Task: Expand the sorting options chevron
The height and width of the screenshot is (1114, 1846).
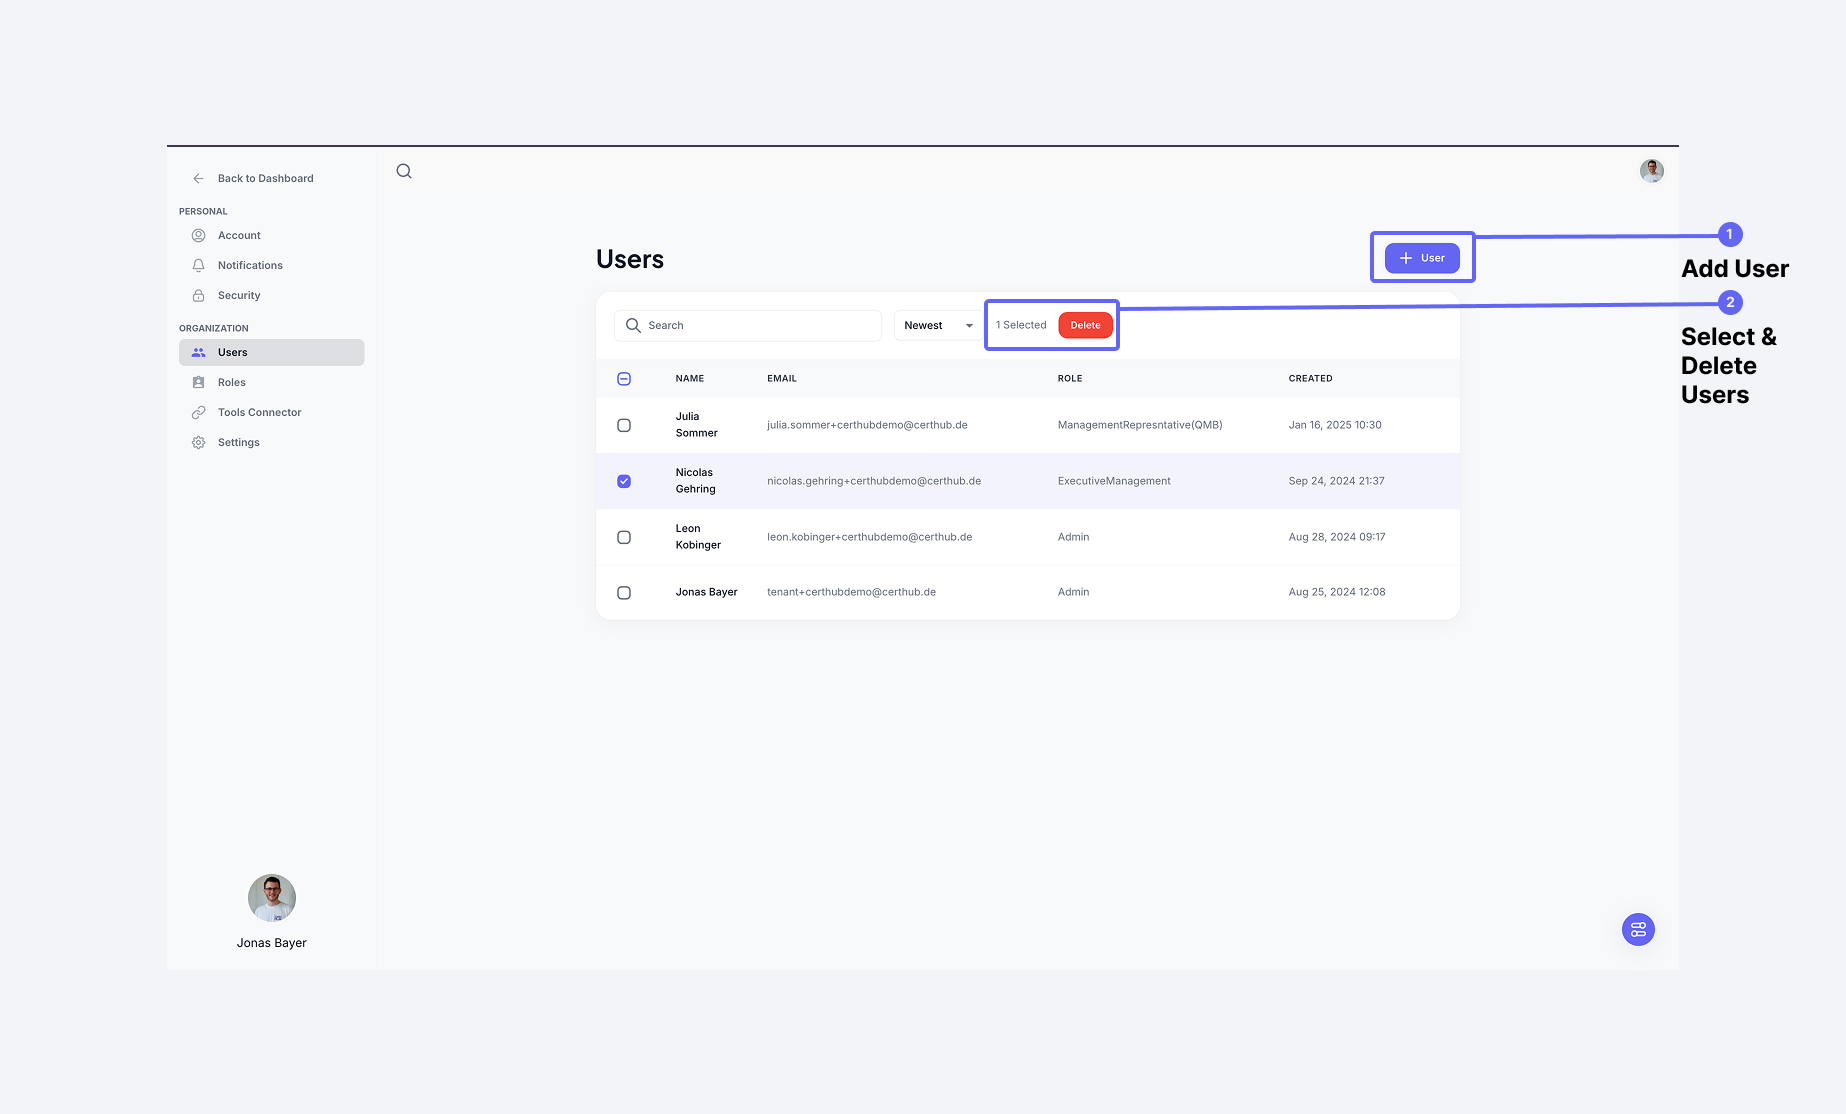Action: point(968,325)
